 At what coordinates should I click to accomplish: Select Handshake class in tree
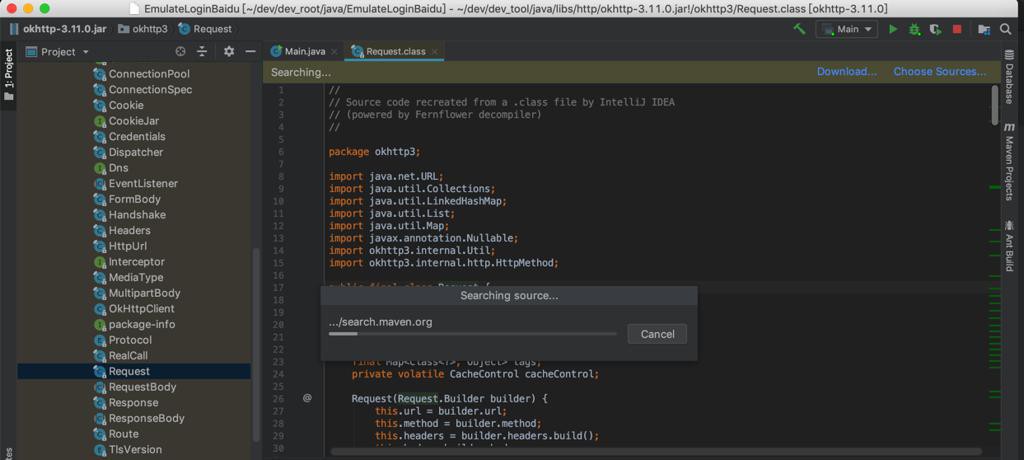point(130,215)
